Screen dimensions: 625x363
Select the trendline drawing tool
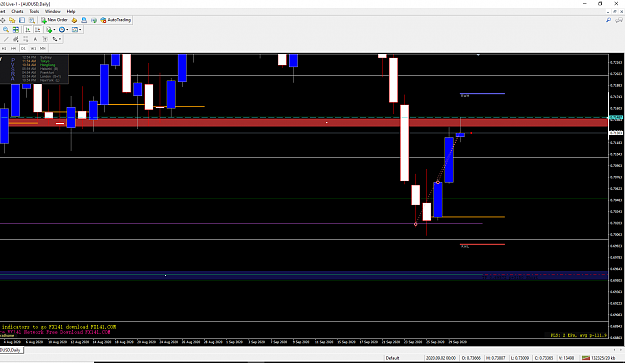coord(6,39)
